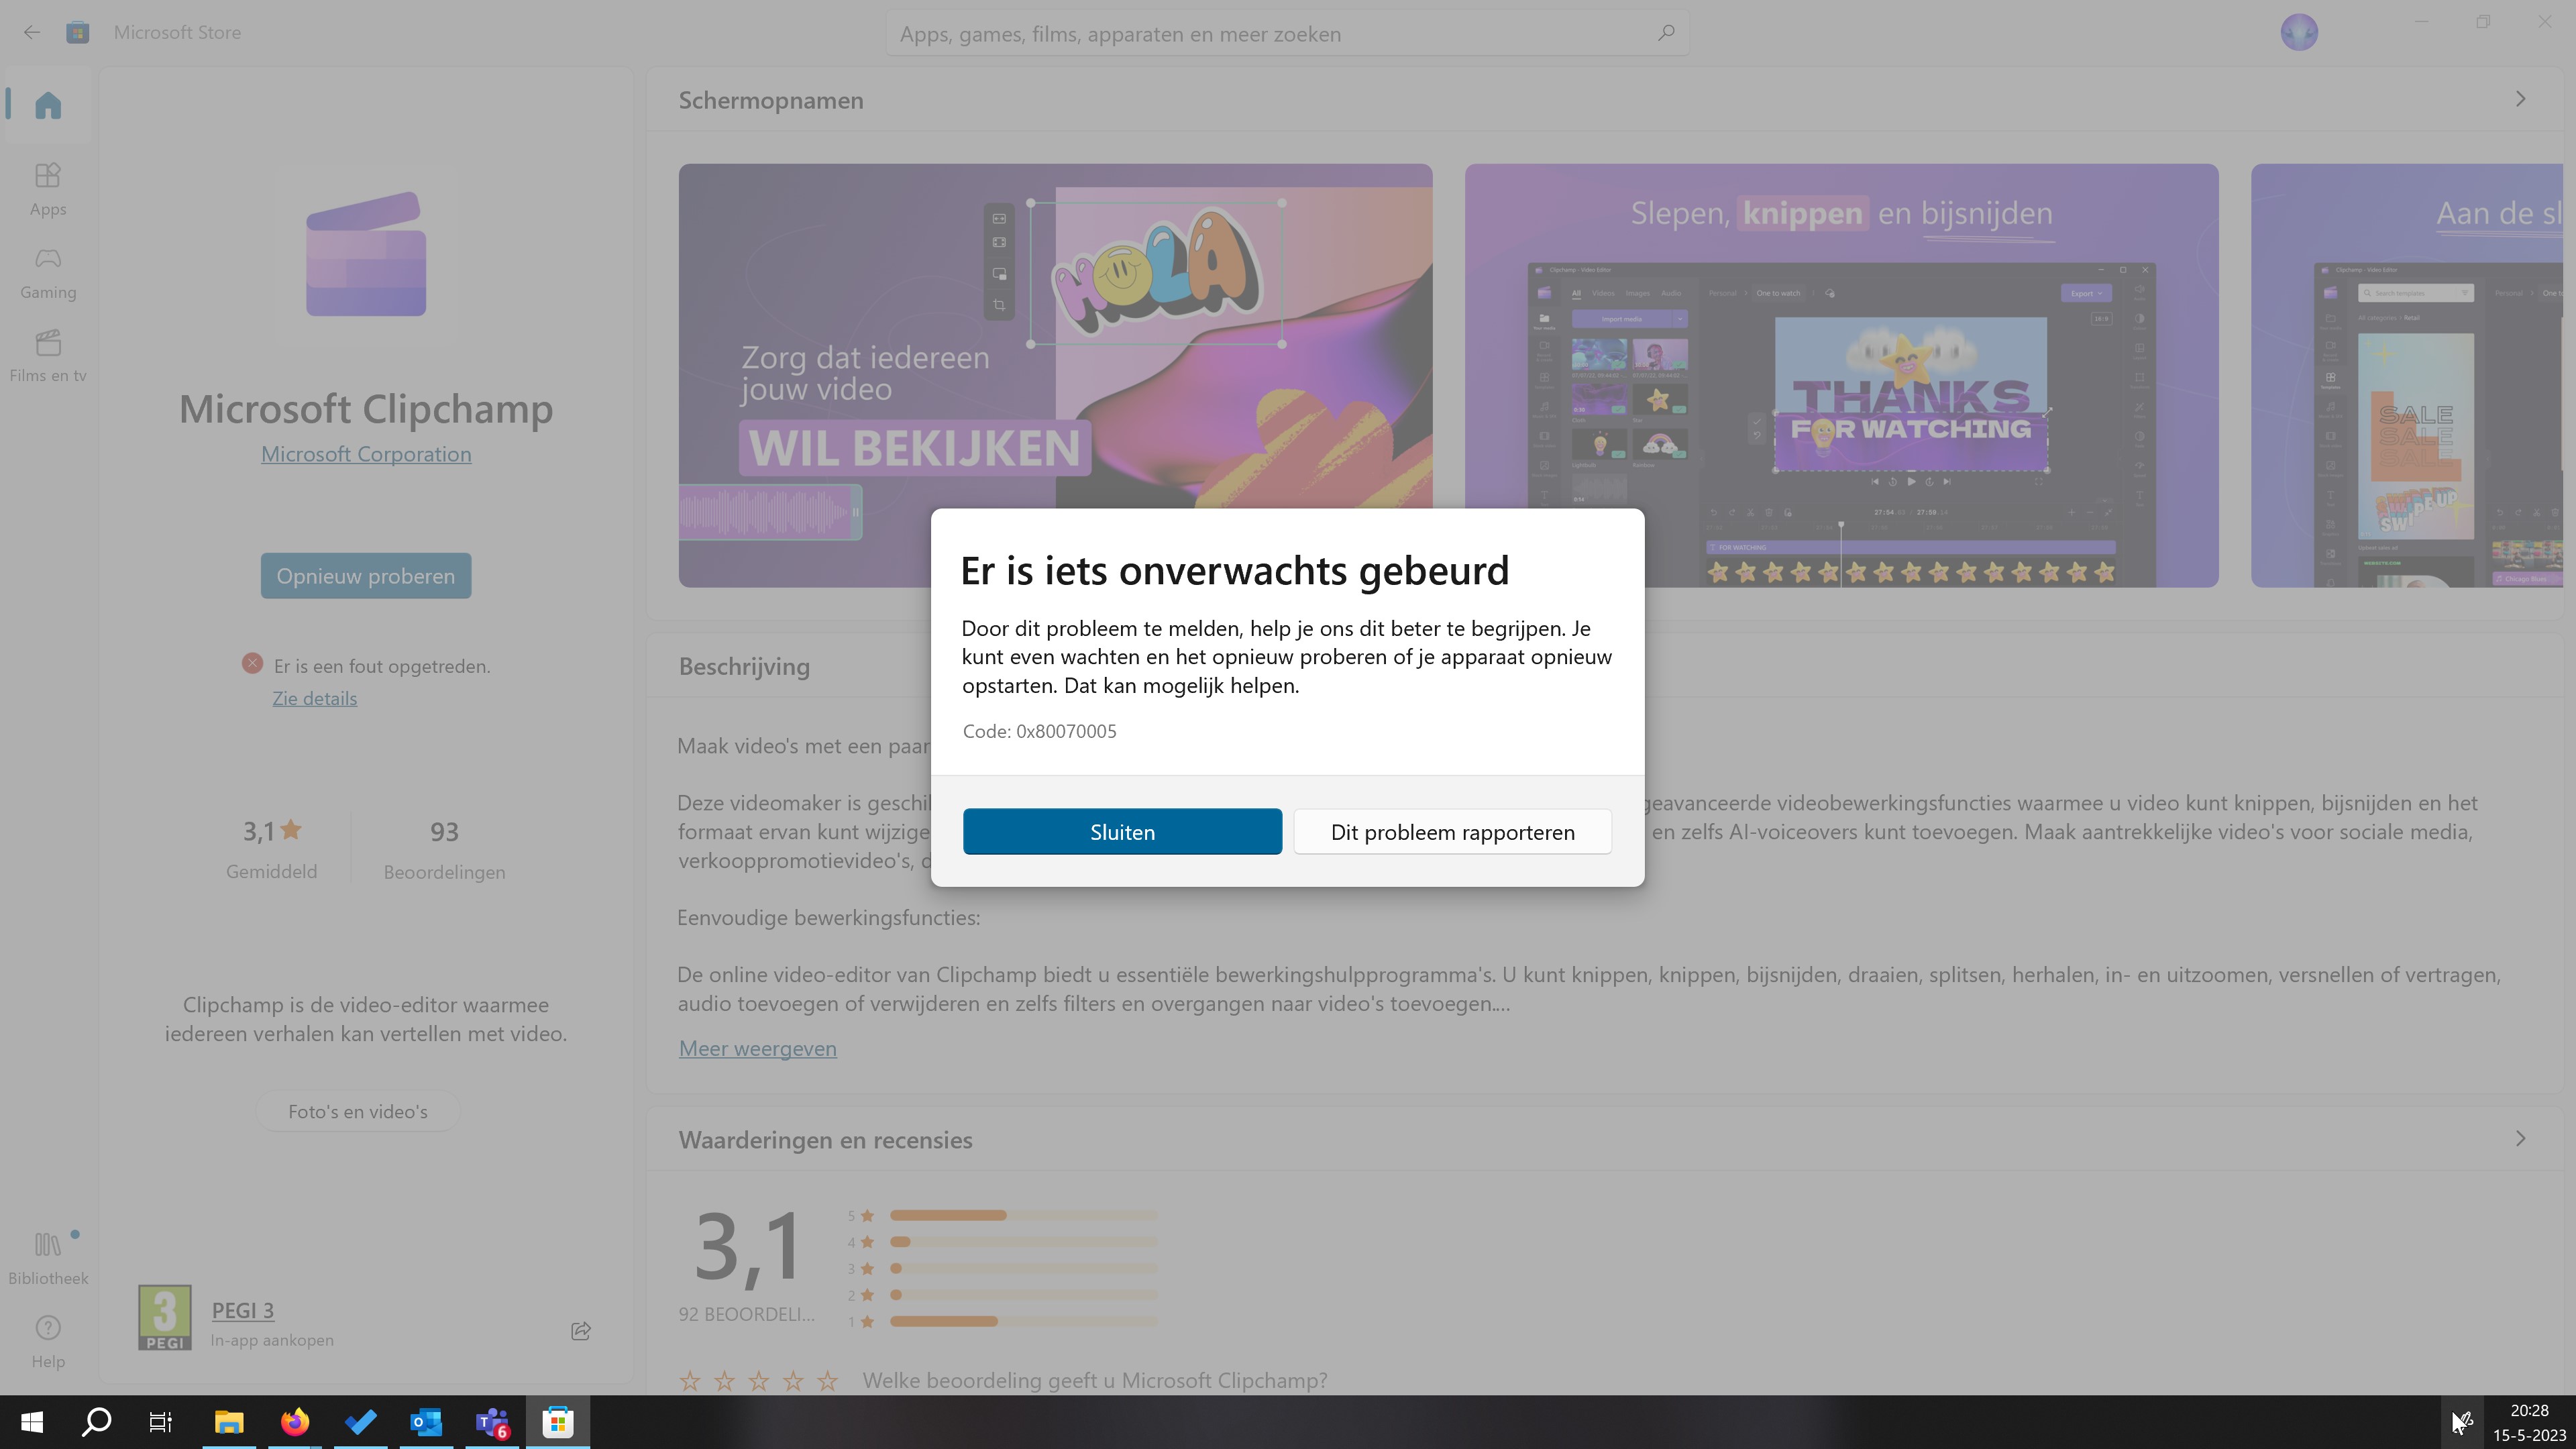The height and width of the screenshot is (1449, 2576).
Task: Click the search magnifier icon
Action: coord(1665,33)
